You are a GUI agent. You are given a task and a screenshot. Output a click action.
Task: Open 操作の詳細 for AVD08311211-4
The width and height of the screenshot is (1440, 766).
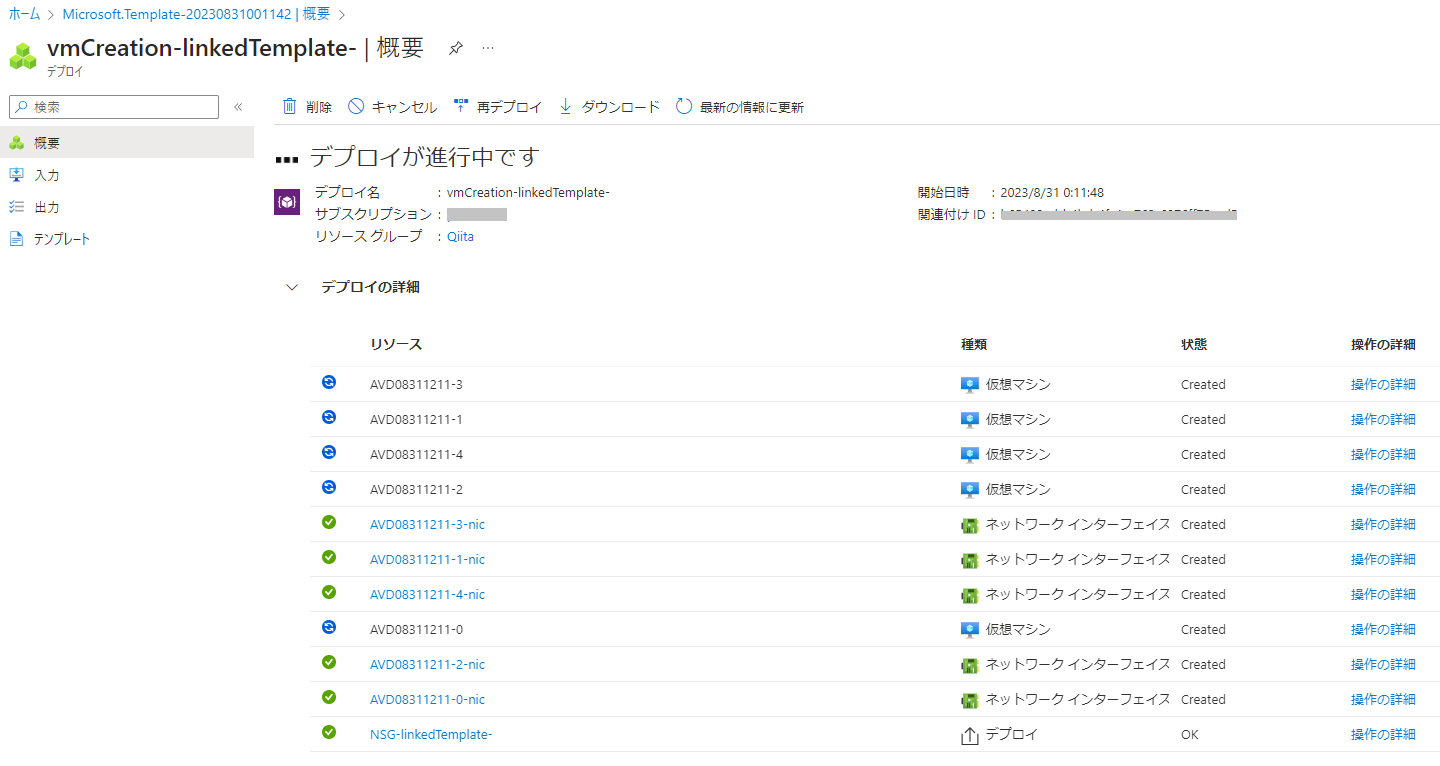pos(1383,454)
